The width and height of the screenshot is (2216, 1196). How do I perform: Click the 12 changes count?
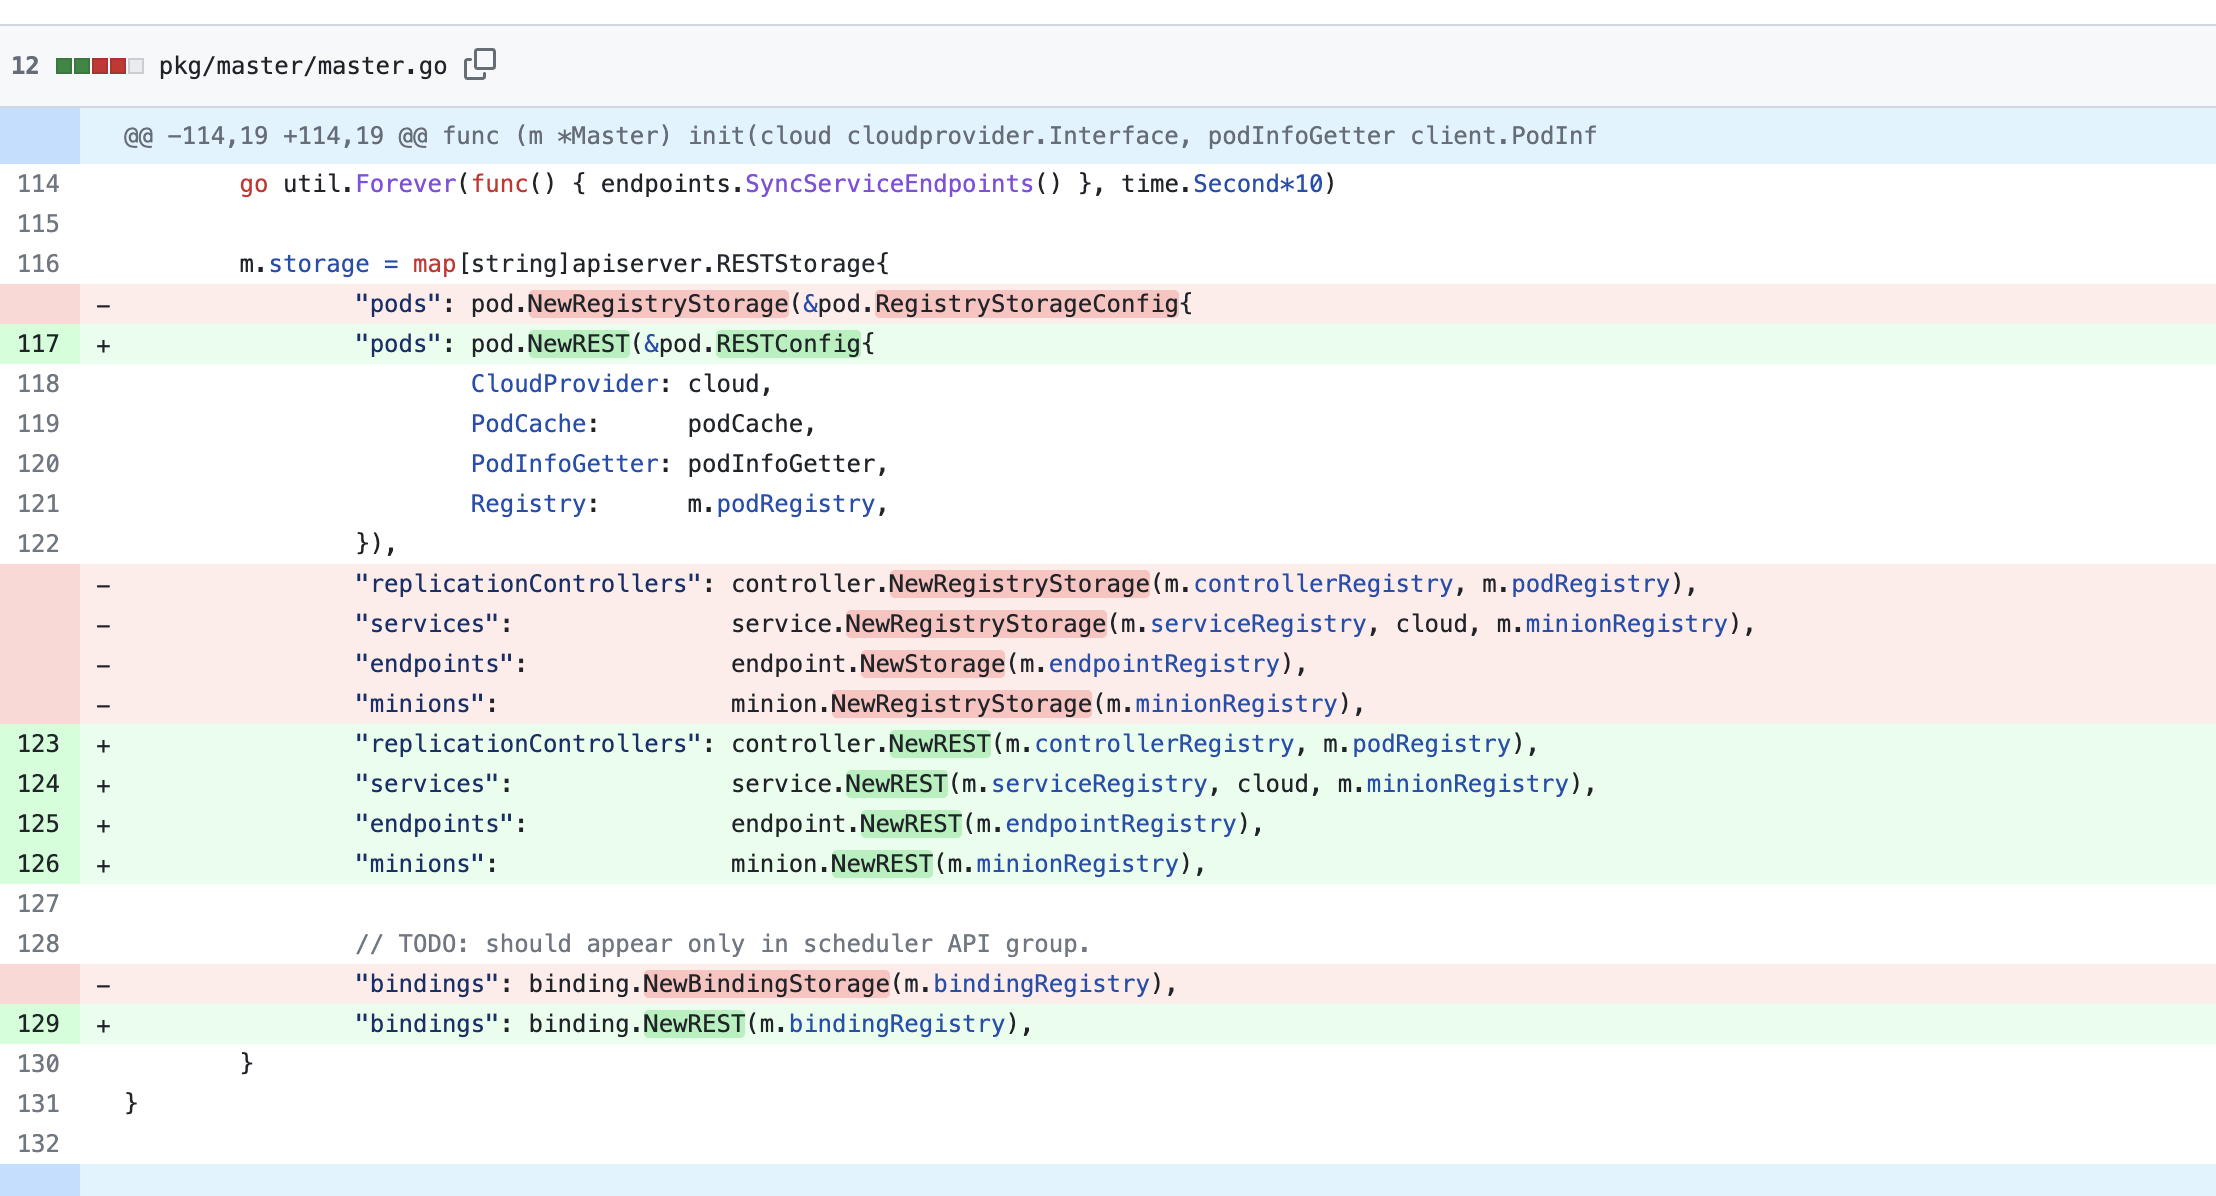[x=25, y=66]
